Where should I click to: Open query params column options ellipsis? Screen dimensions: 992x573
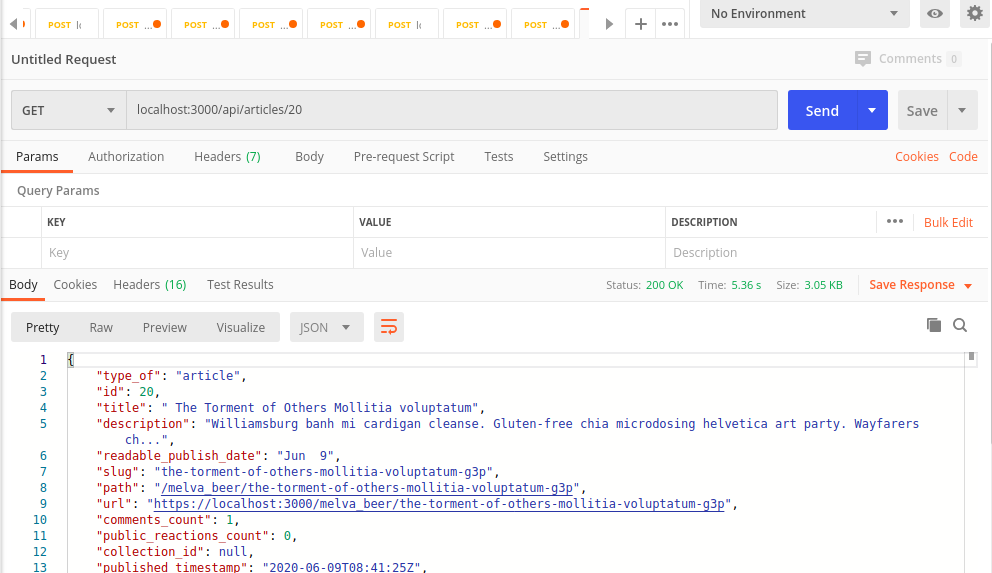tap(895, 221)
